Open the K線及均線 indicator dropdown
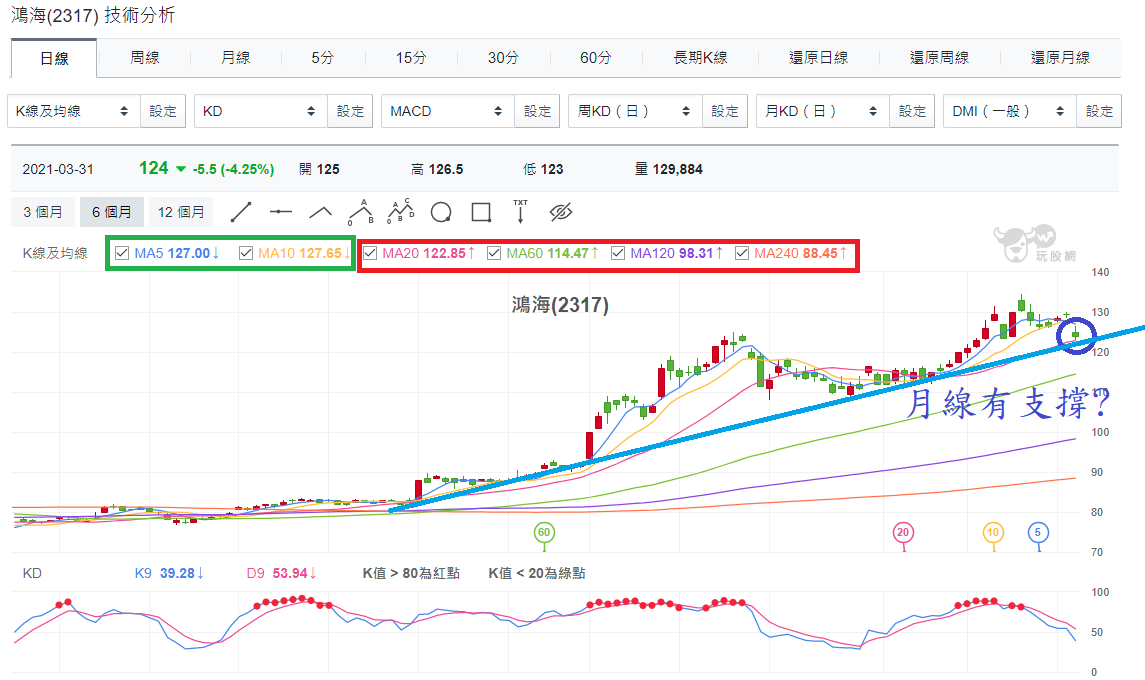1145x680 pixels. tap(73, 111)
